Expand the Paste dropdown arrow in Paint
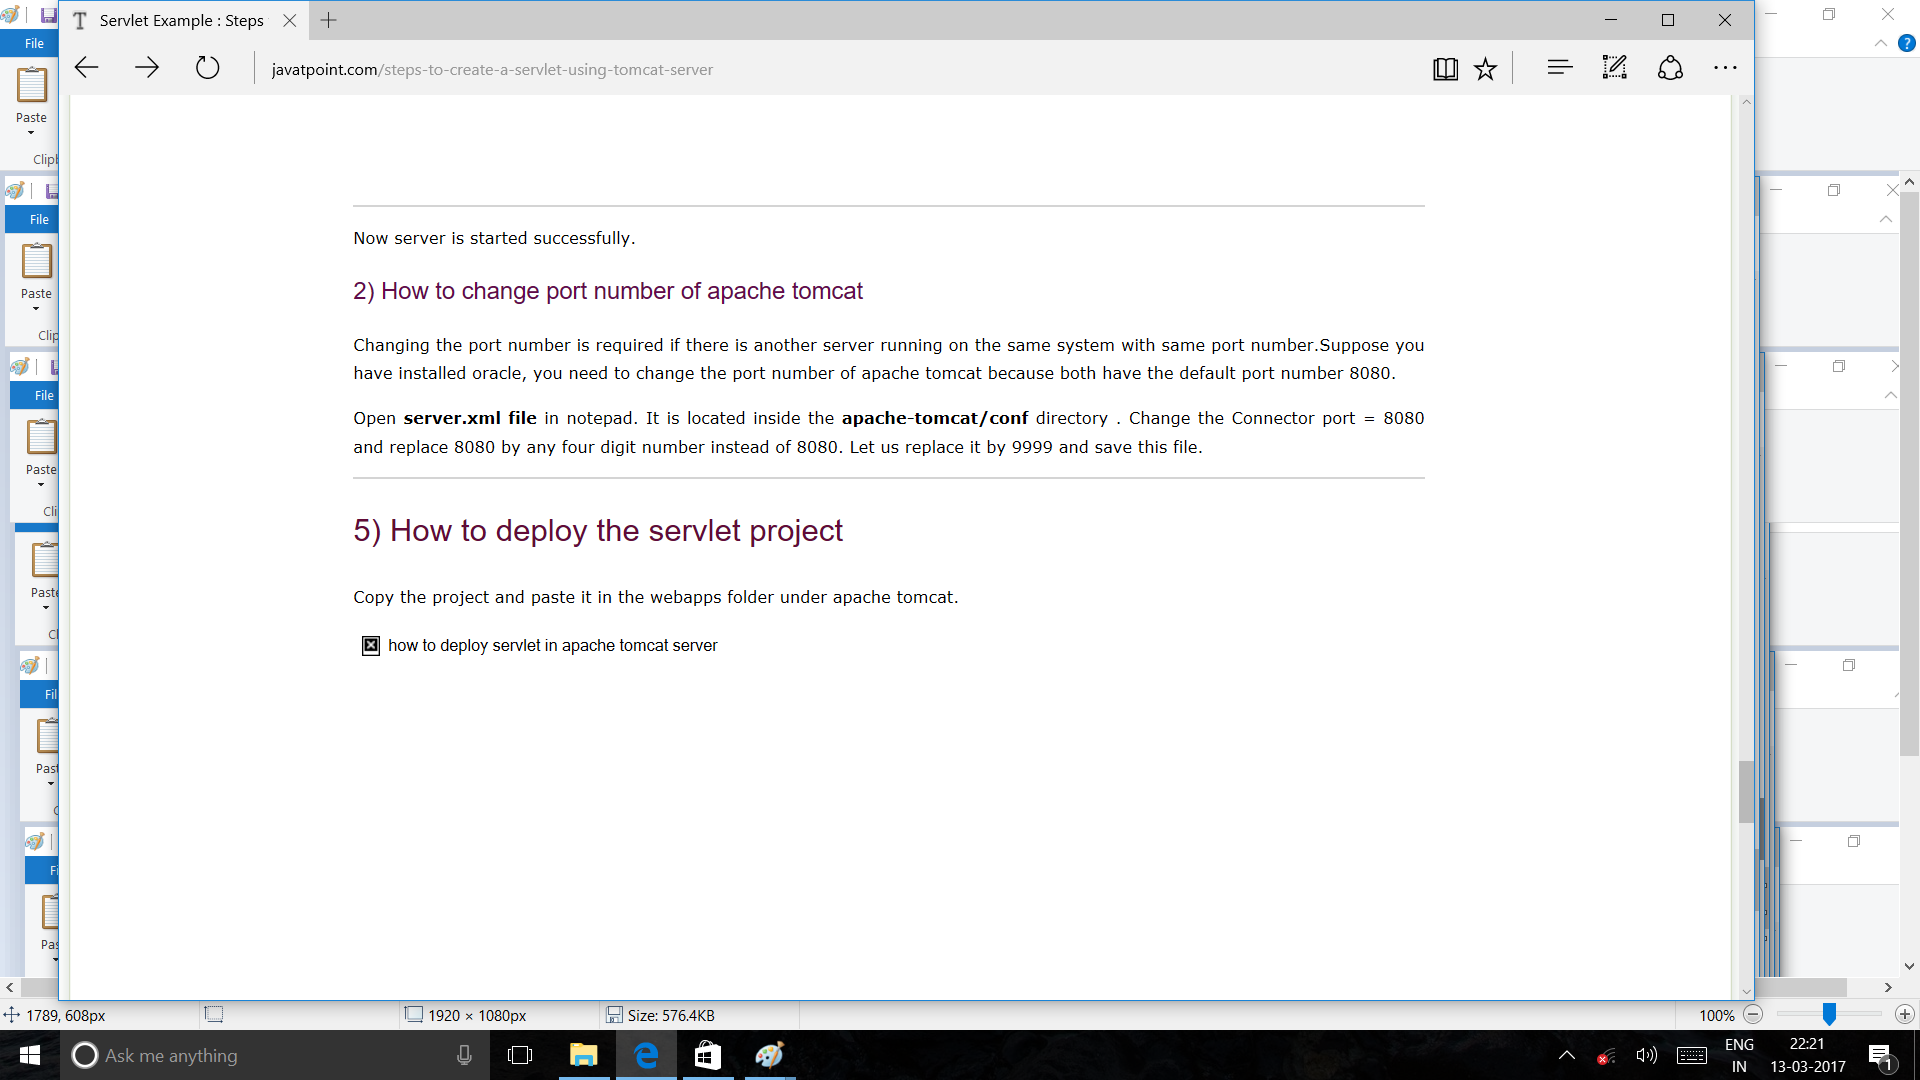Viewport: 1920px width, 1080px height. pyautogui.click(x=31, y=133)
